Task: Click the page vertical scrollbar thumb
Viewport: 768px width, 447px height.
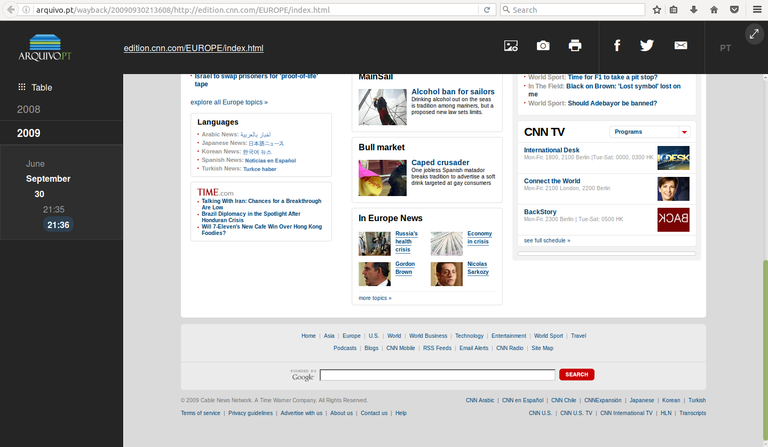Action: point(765,350)
